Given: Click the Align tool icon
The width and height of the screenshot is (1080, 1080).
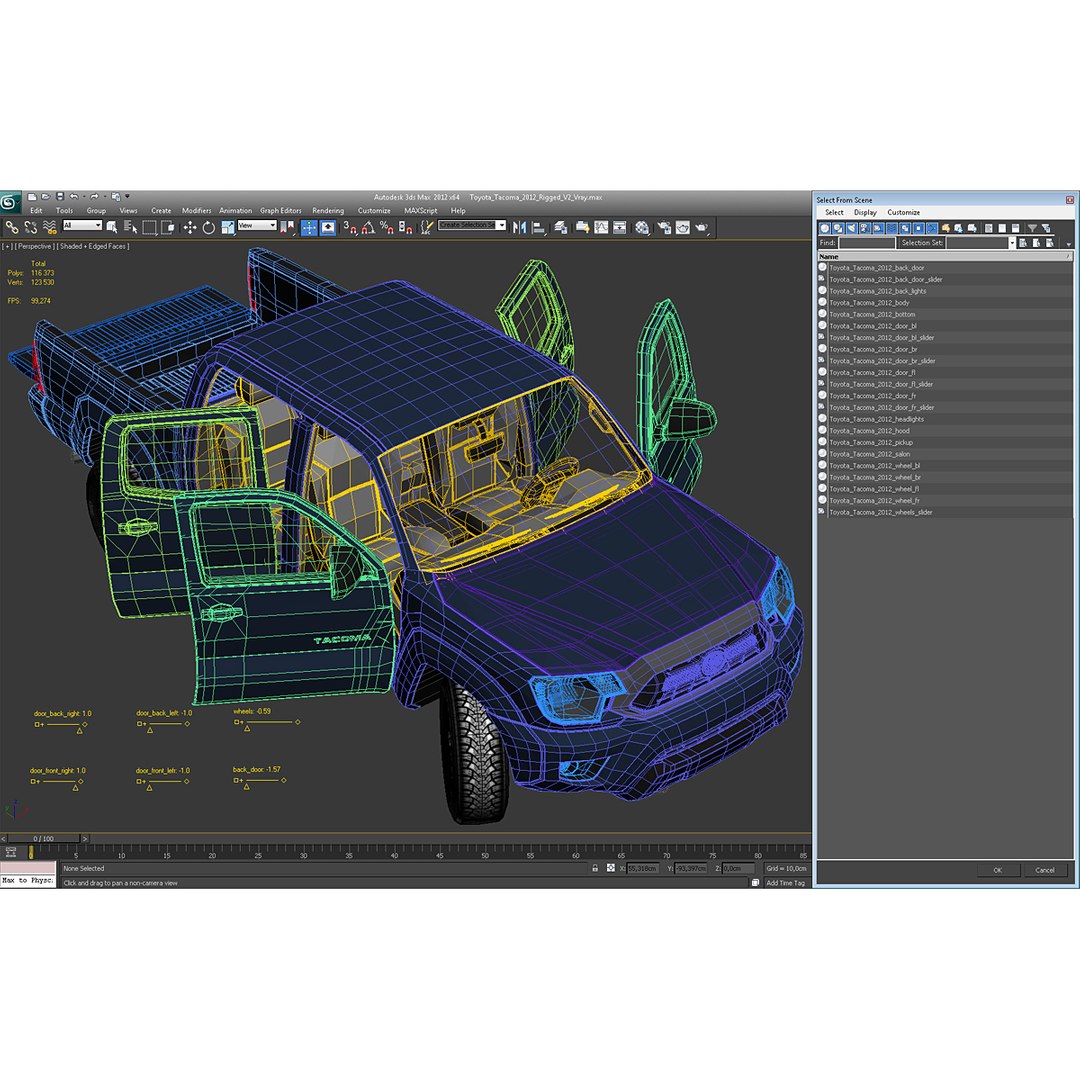Looking at the screenshot, I should coord(539,227).
